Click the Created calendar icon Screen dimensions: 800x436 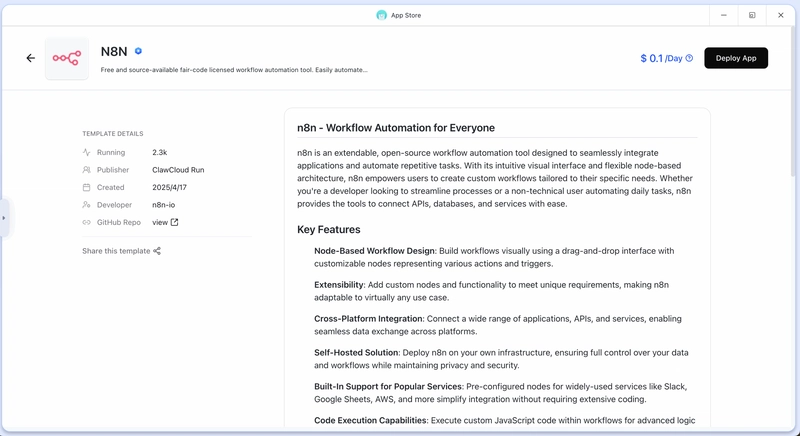pos(86,187)
